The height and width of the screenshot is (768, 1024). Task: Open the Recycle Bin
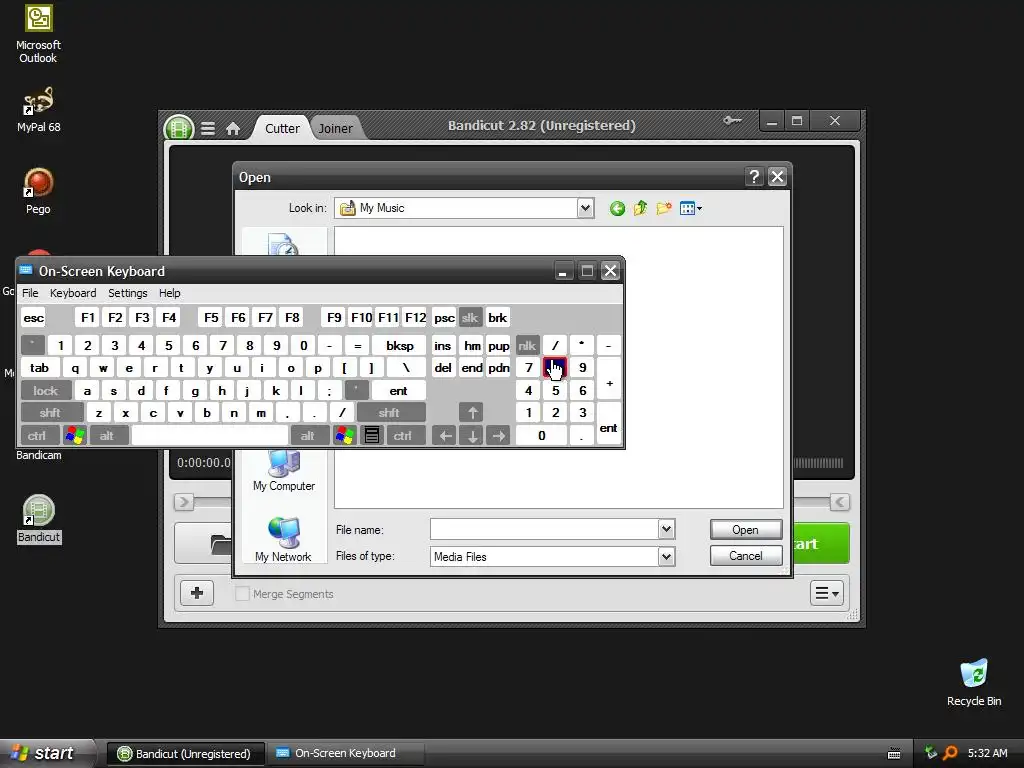(974, 683)
